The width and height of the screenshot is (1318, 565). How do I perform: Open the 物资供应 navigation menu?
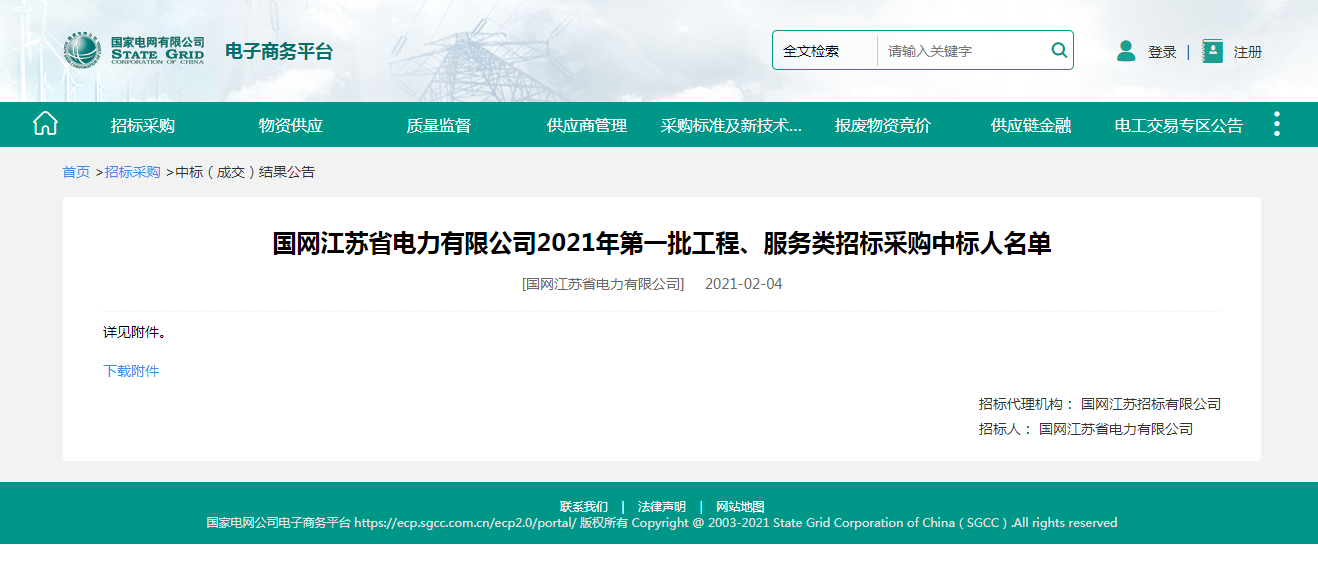tap(291, 126)
